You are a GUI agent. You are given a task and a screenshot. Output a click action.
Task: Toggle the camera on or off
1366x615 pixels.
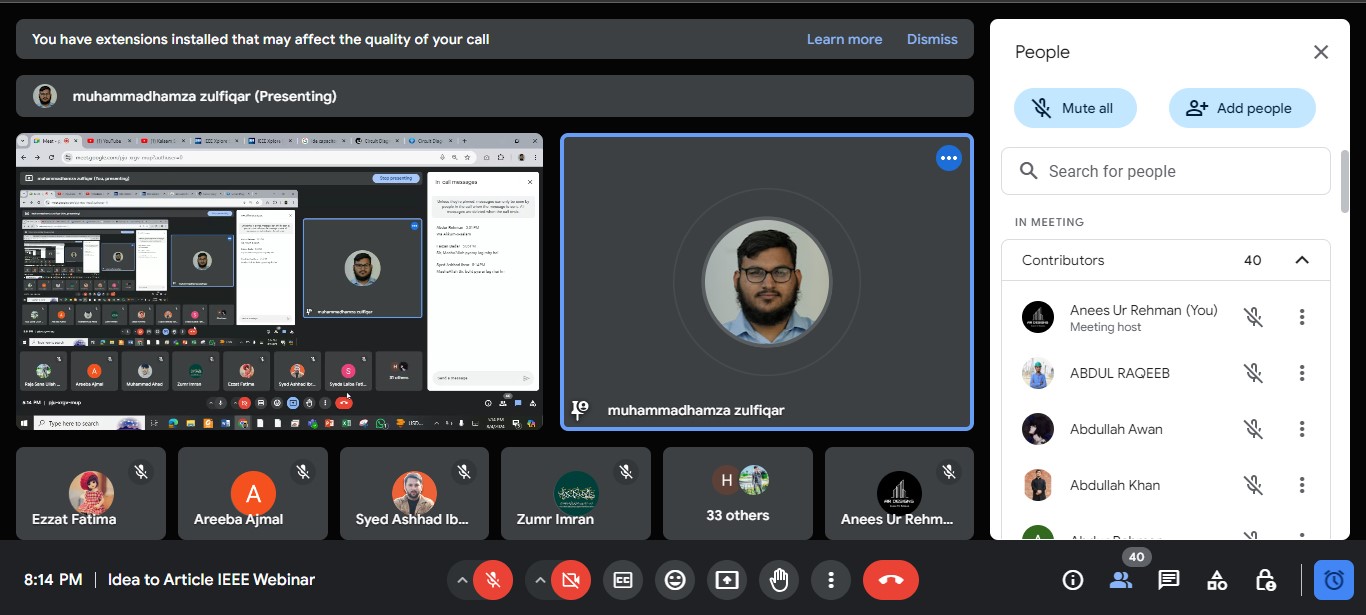coord(571,580)
